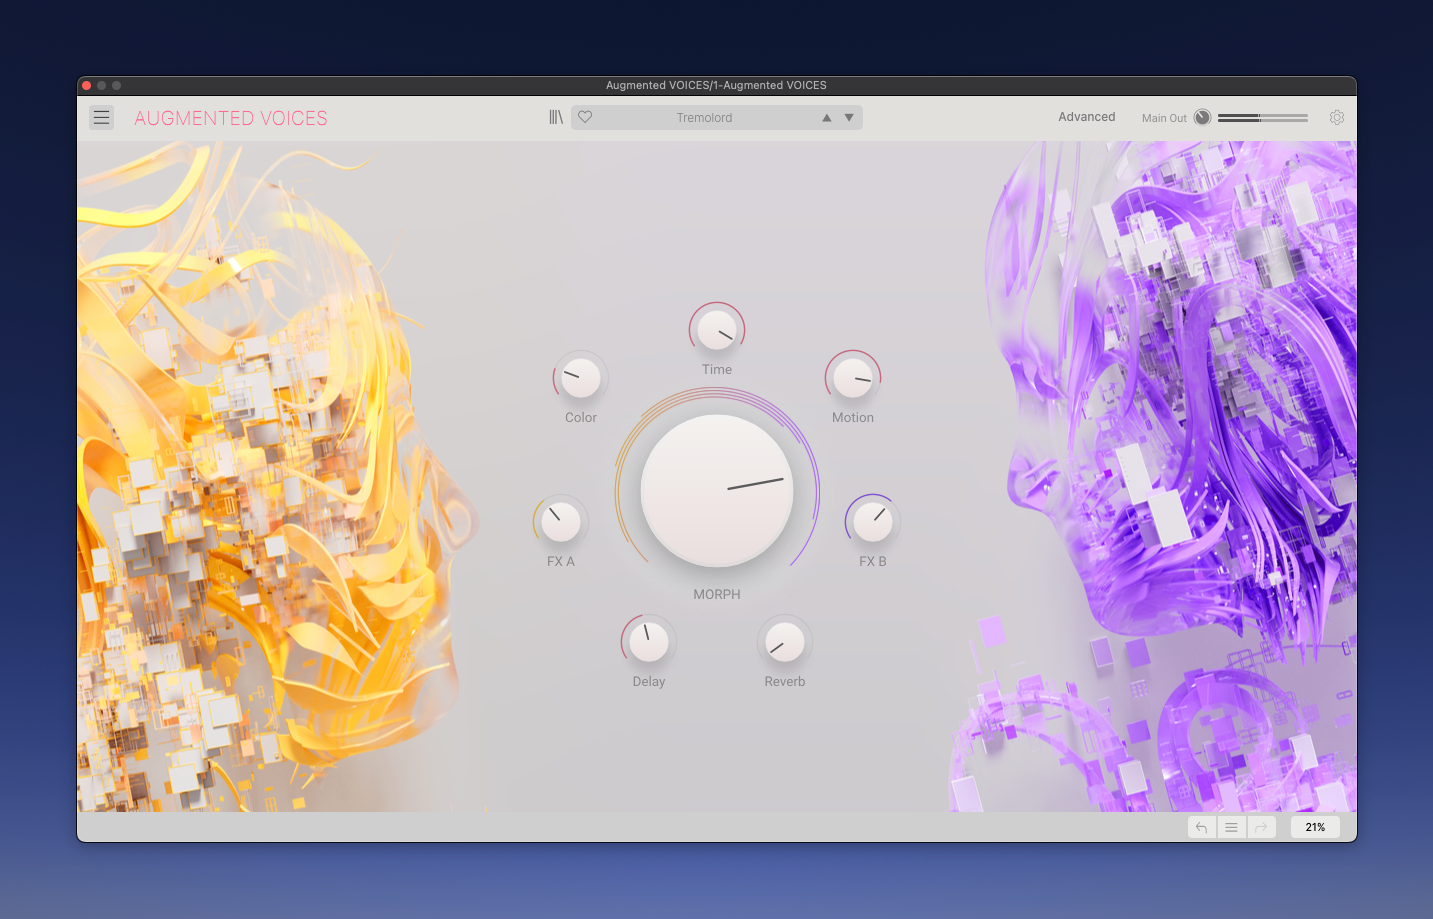
Task: Click the FX A knob
Action: click(561, 522)
